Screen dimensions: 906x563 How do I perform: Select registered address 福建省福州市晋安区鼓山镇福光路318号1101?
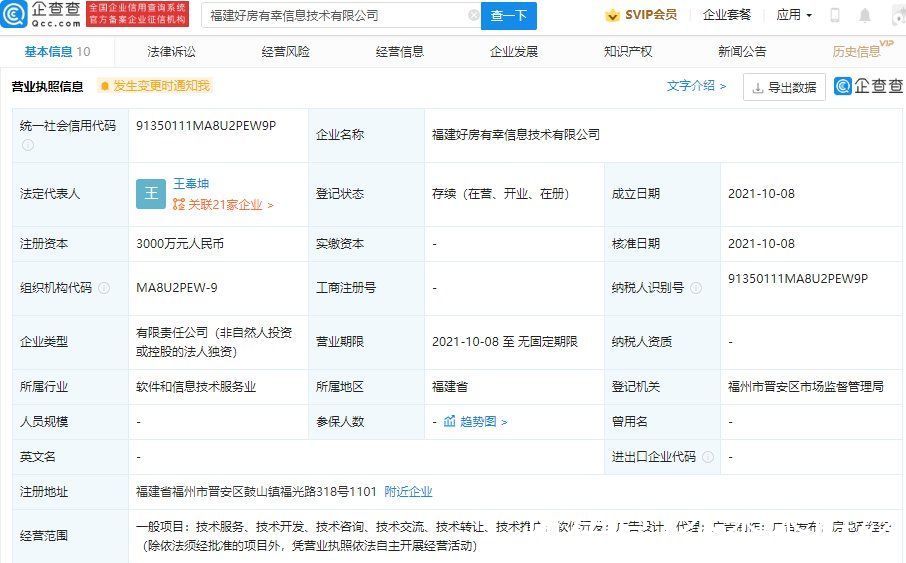point(256,491)
